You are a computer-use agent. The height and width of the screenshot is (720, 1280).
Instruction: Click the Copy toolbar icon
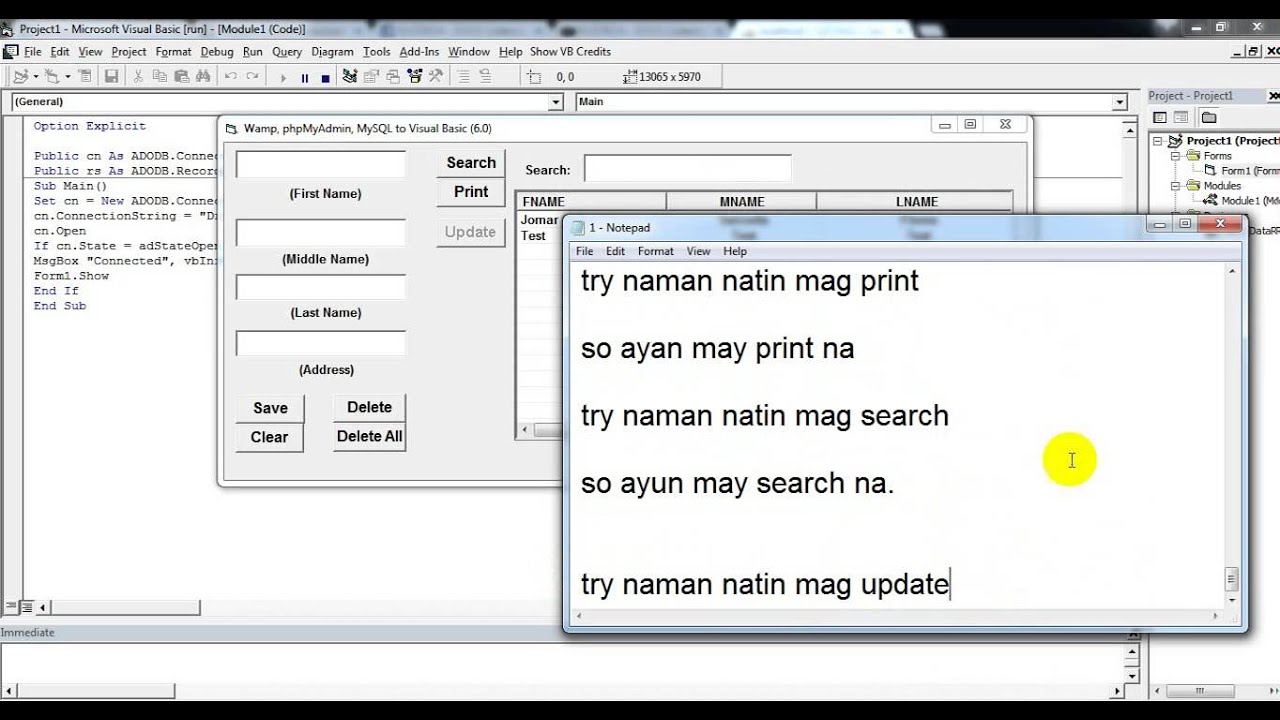pos(160,76)
